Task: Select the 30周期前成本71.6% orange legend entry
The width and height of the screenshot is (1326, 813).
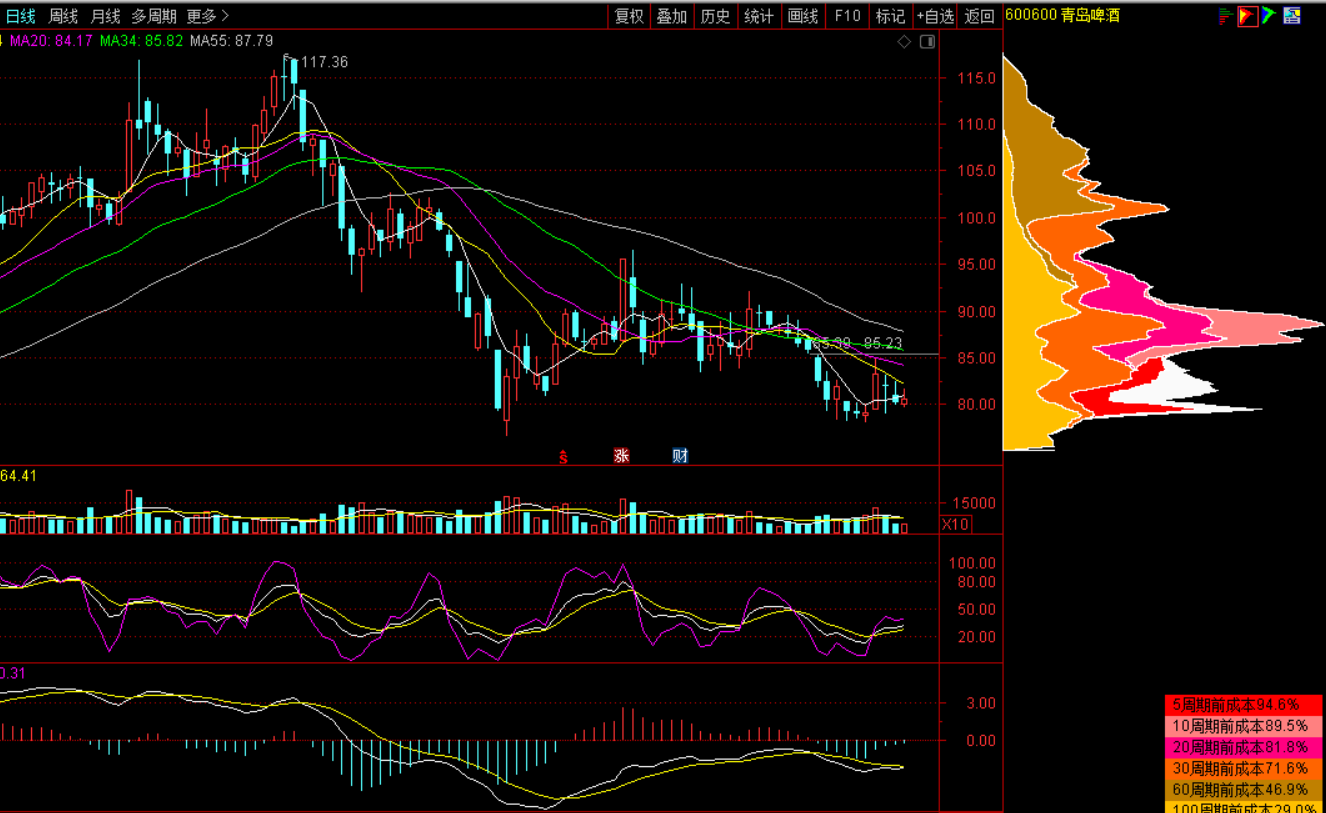Action: click(1244, 768)
